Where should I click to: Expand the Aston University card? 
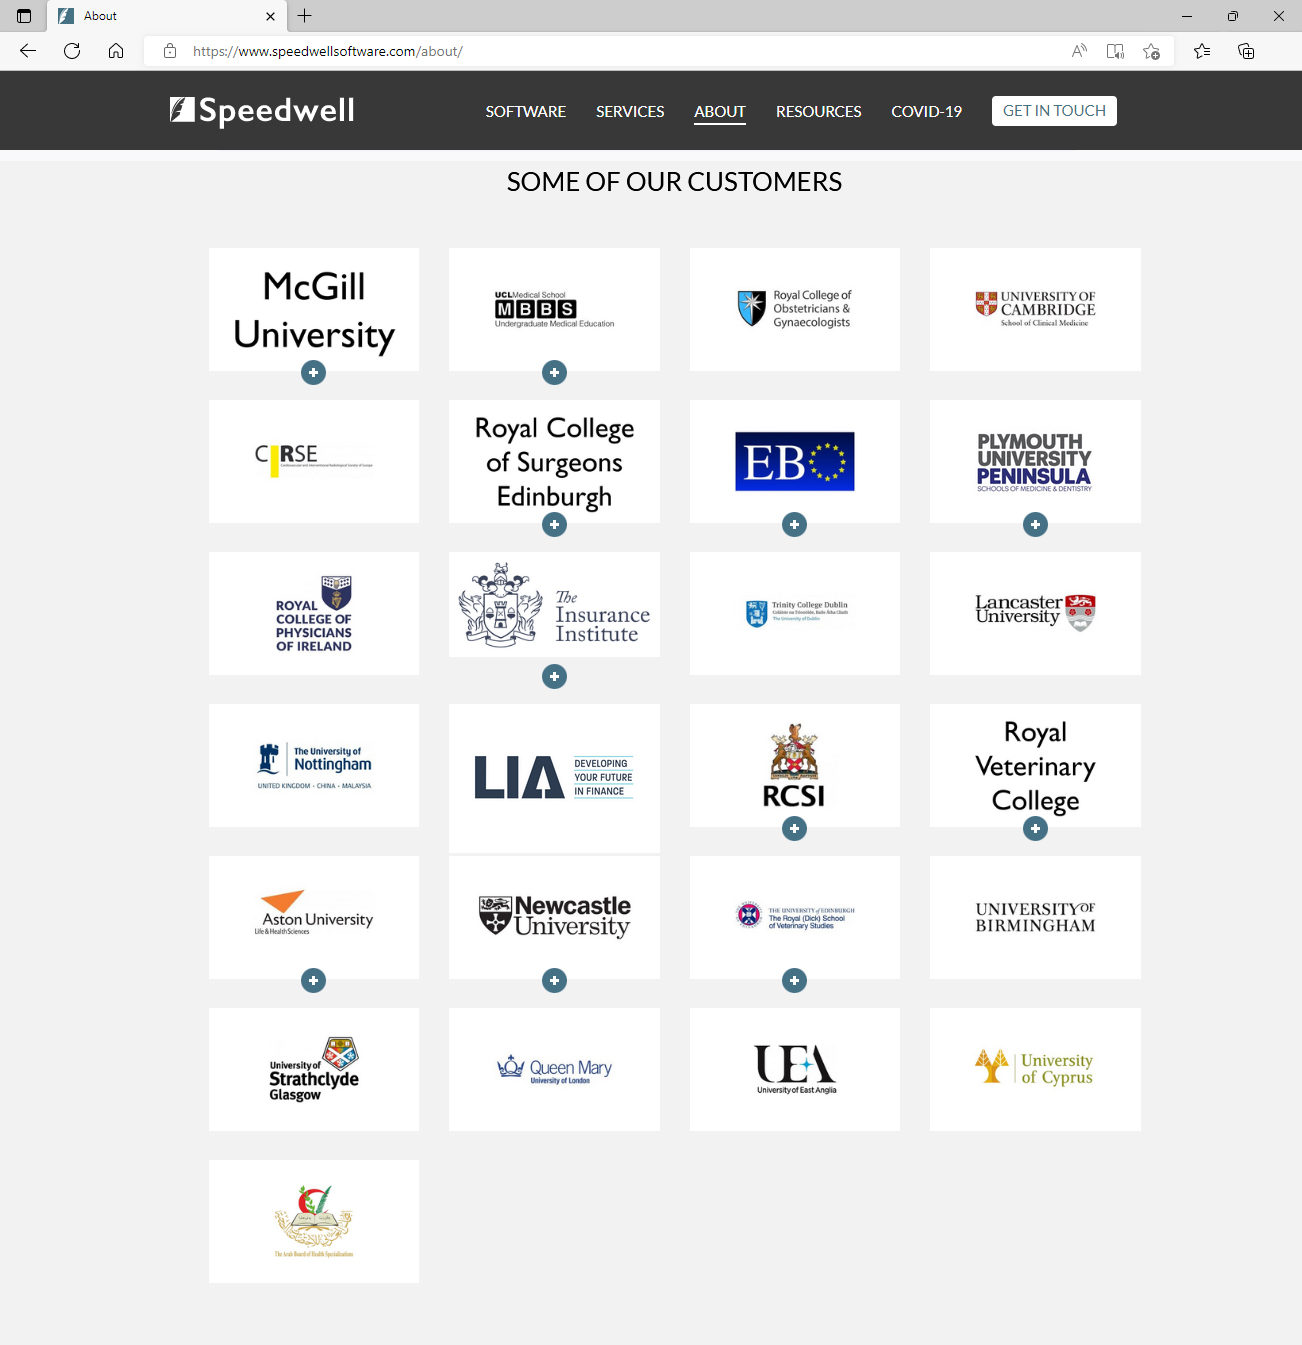click(314, 980)
